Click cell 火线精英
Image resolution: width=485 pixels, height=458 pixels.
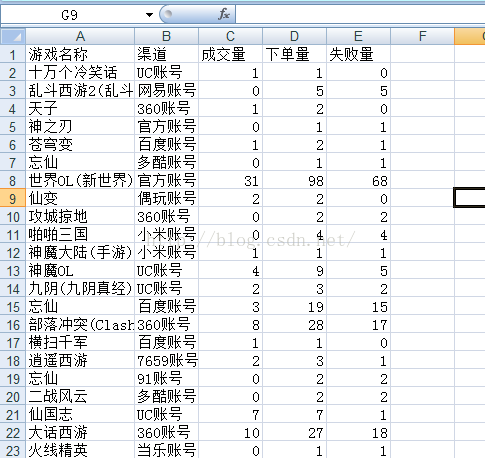(x=80, y=450)
